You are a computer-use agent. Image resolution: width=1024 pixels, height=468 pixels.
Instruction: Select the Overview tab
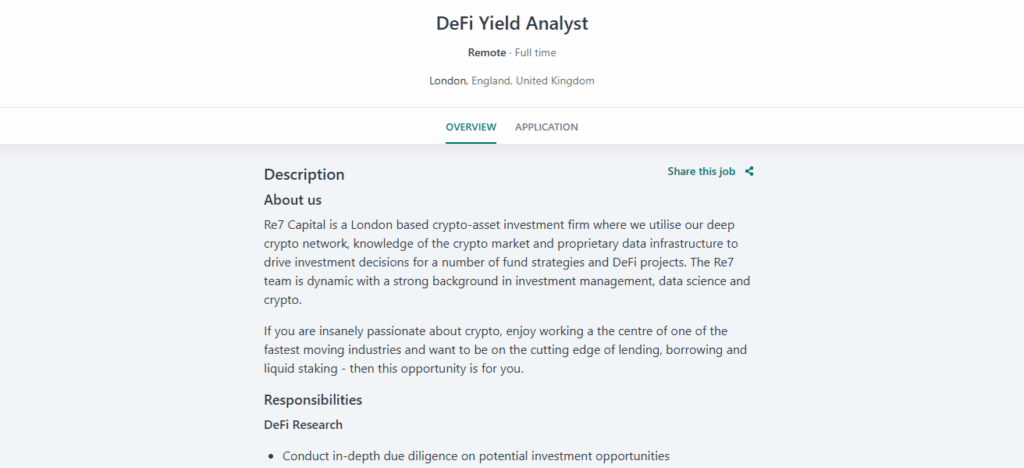(471, 127)
